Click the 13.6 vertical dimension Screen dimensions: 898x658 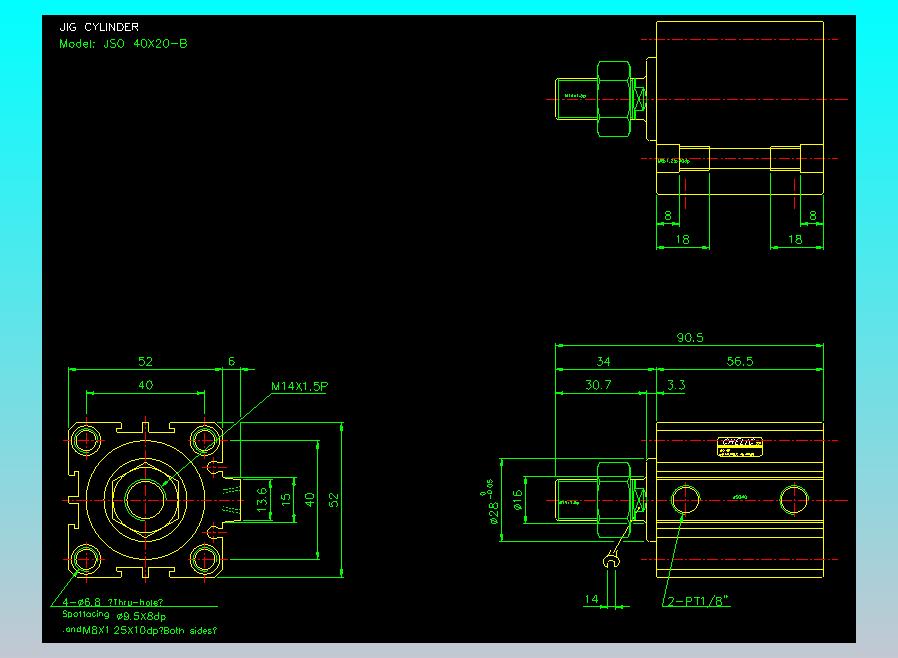coord(262,499)
